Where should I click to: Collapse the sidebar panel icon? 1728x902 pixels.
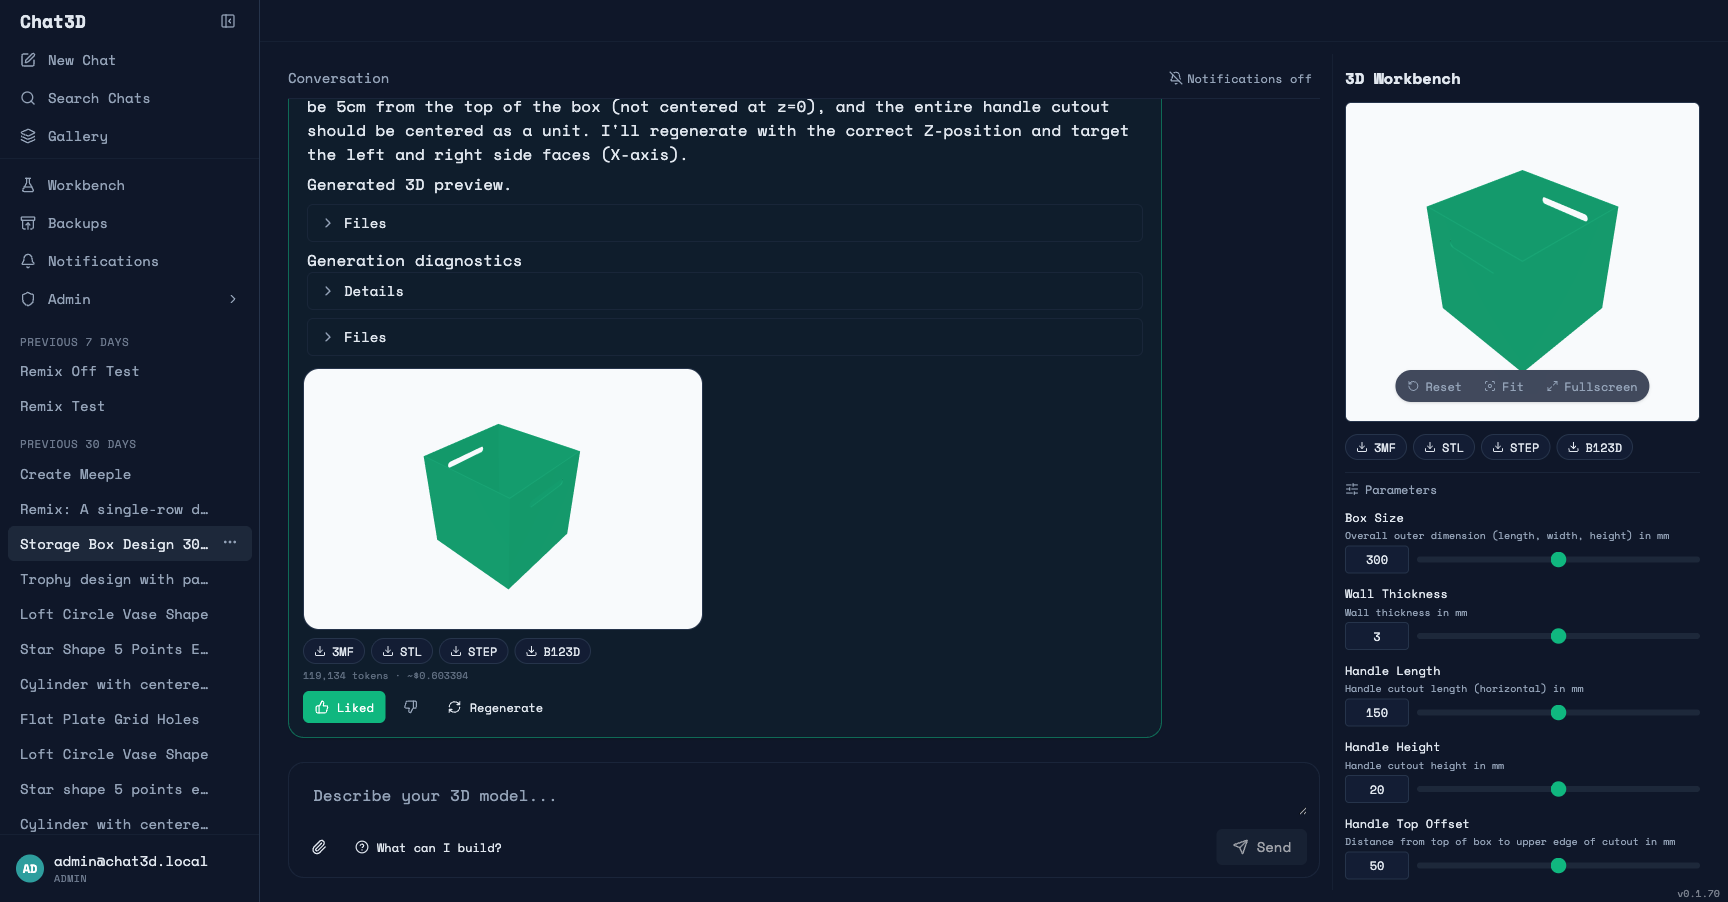click(228, 21)
